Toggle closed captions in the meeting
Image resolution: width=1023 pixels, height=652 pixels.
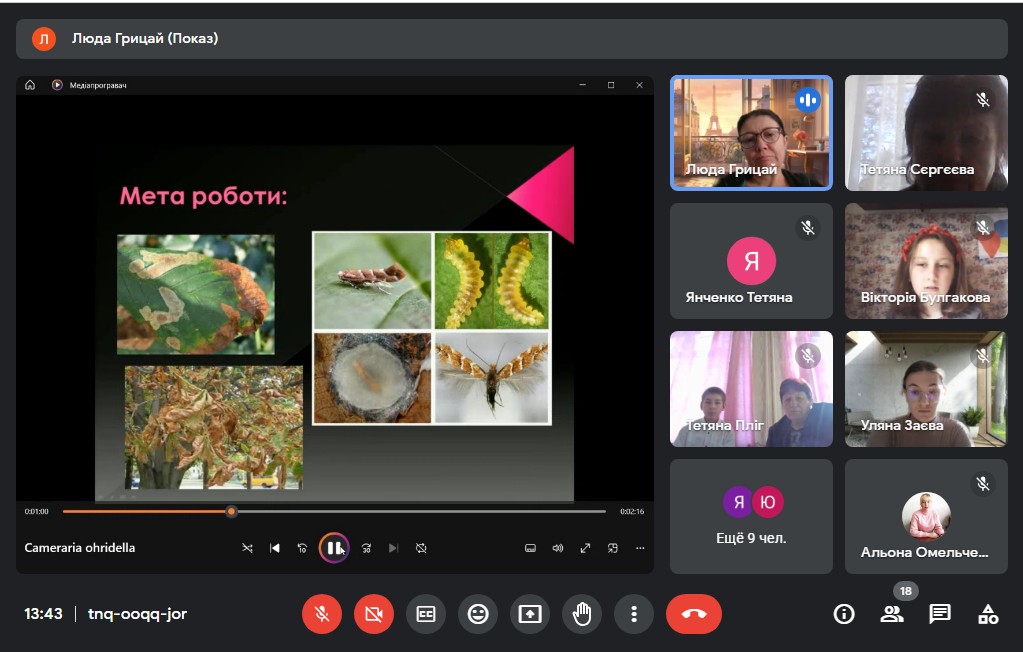coord(426,614)
